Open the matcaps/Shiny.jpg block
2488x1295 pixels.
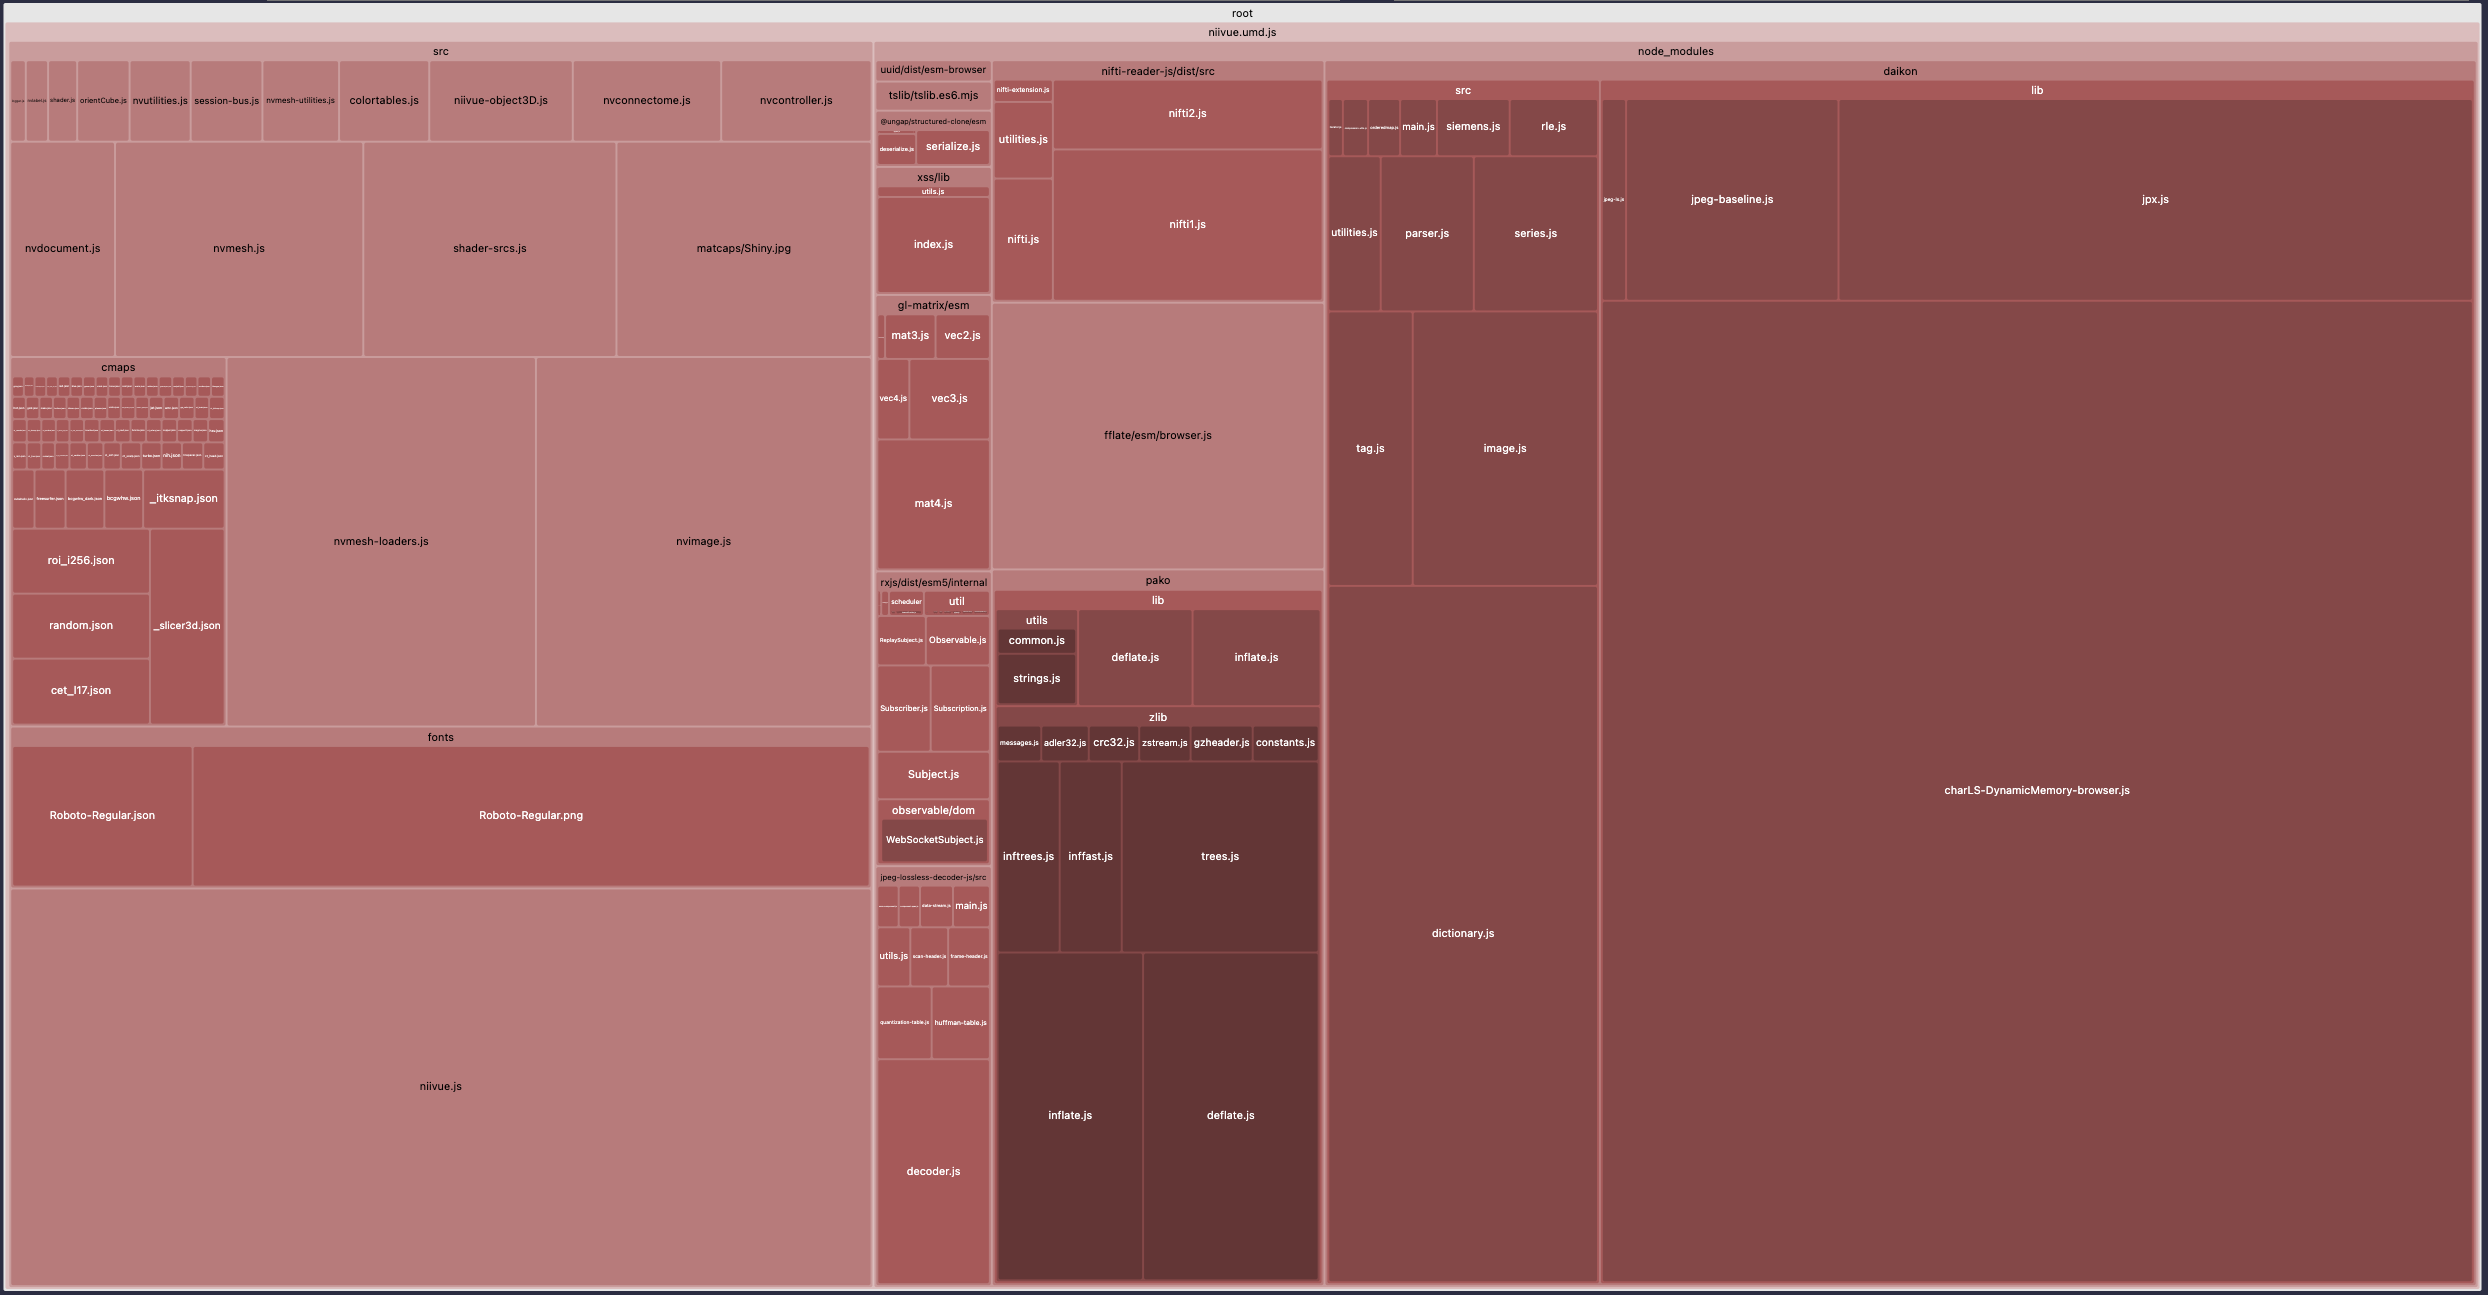tap(743, 248)
